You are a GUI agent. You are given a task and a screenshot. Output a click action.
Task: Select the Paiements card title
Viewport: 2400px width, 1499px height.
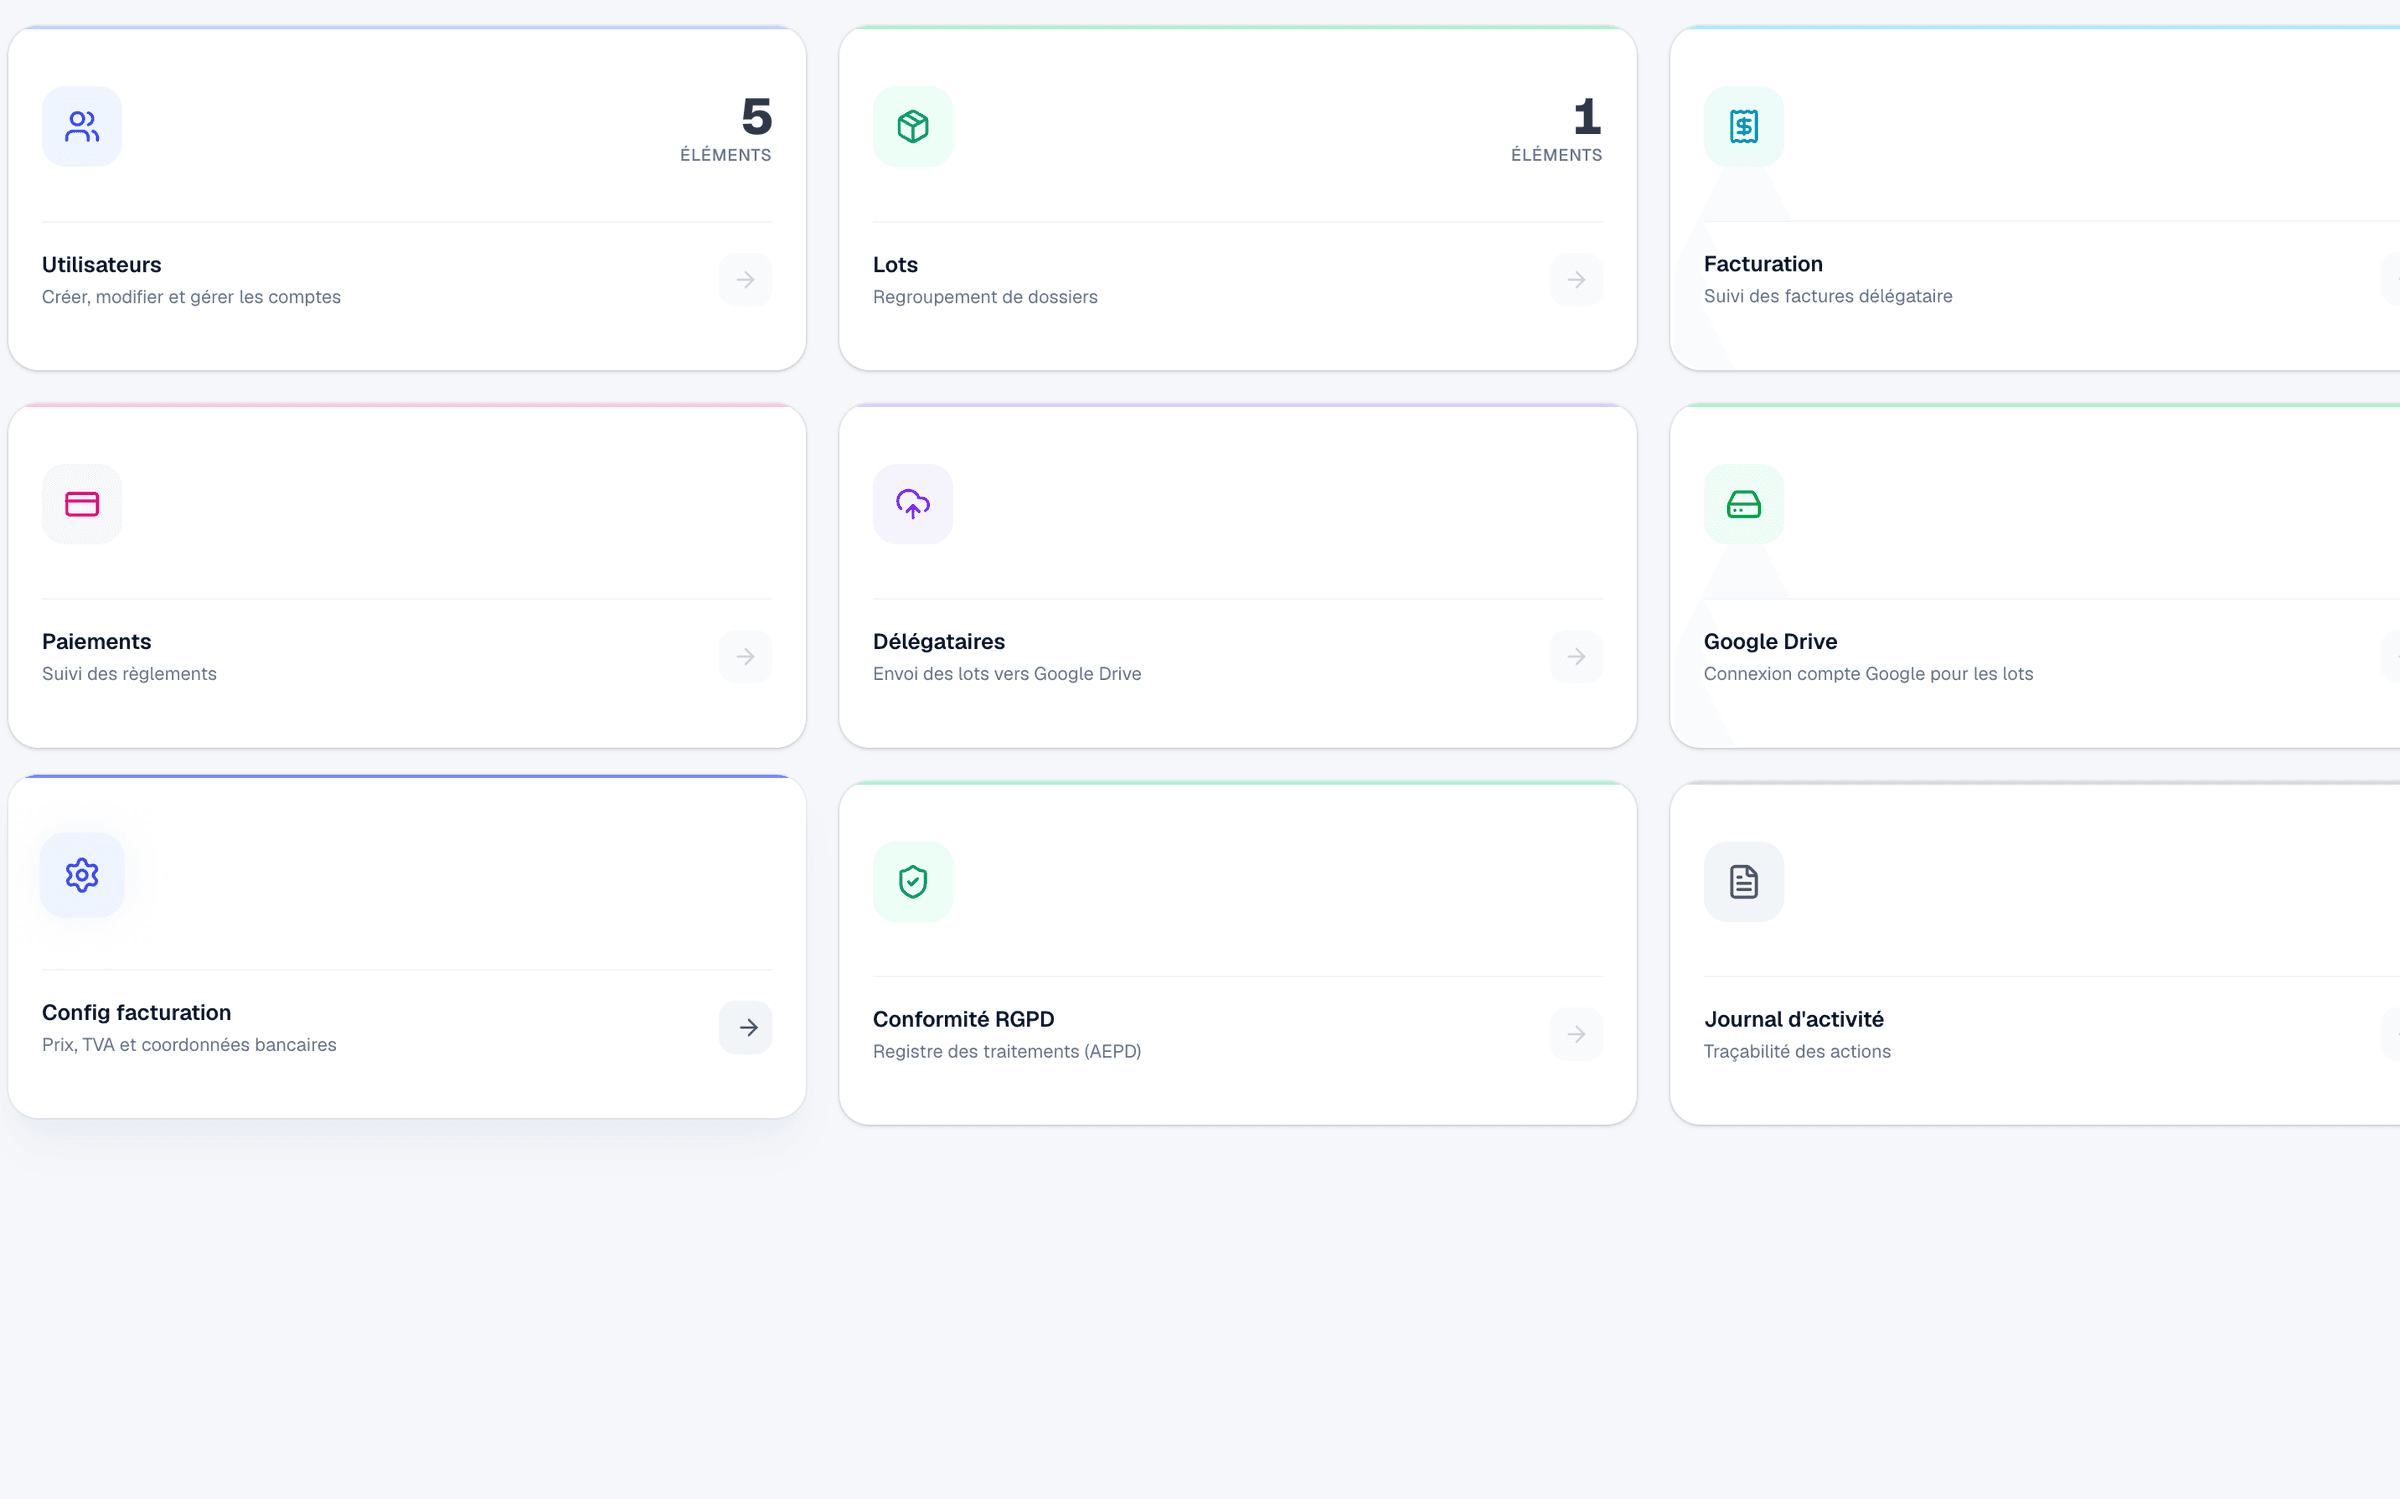tap(97, 642)
